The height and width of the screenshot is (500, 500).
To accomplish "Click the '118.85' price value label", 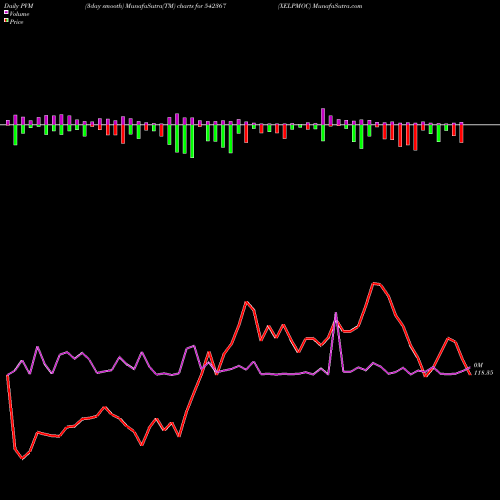I will 483,373.
